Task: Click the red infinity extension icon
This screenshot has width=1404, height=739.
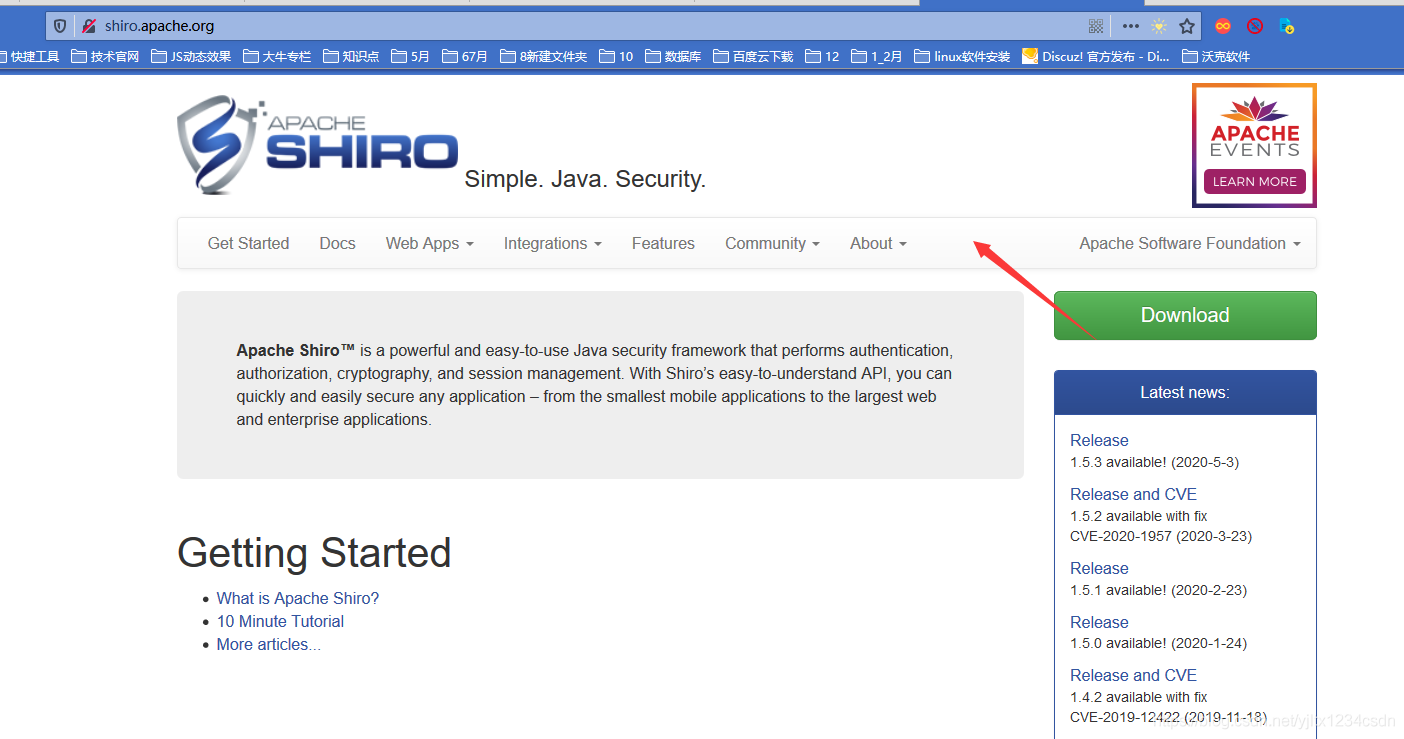Action: click(x=1222, y=26)
